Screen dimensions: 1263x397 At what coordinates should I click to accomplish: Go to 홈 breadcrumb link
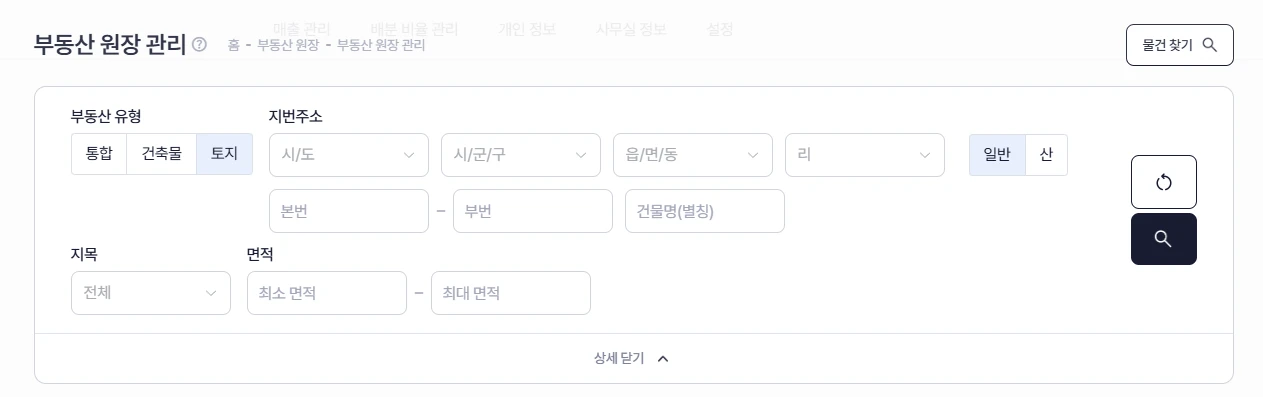pos(233,46)
